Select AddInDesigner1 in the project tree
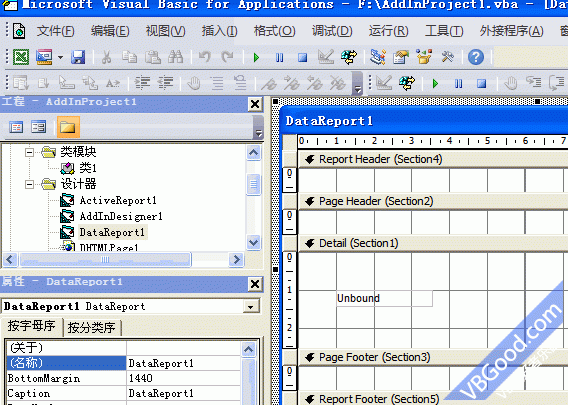Screen dimensions: 568x405 click(x=121, y=217)
